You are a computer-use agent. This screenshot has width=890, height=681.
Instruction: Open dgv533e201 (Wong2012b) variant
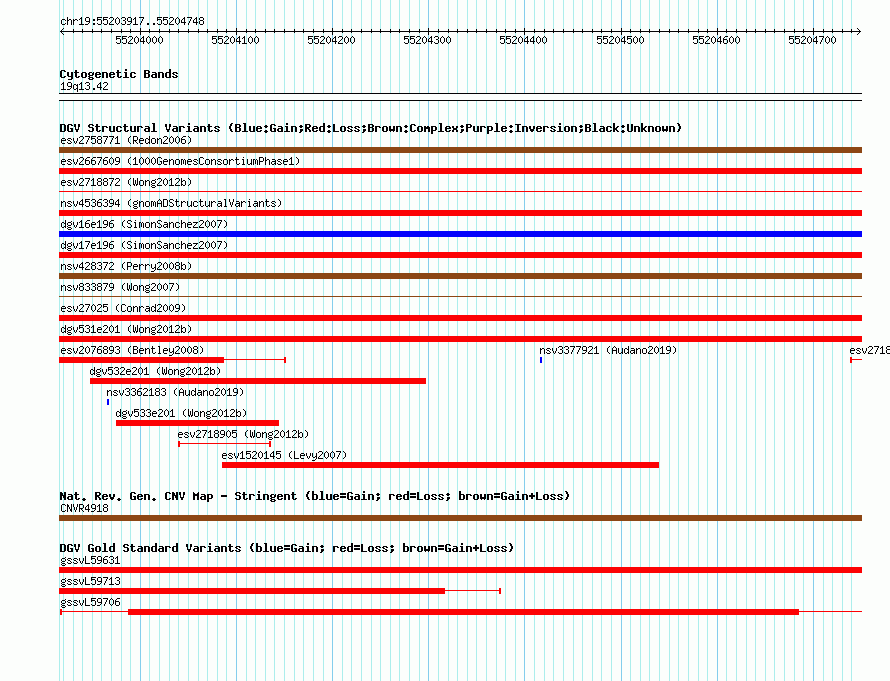pyautogui.click(x=181, y=413)
